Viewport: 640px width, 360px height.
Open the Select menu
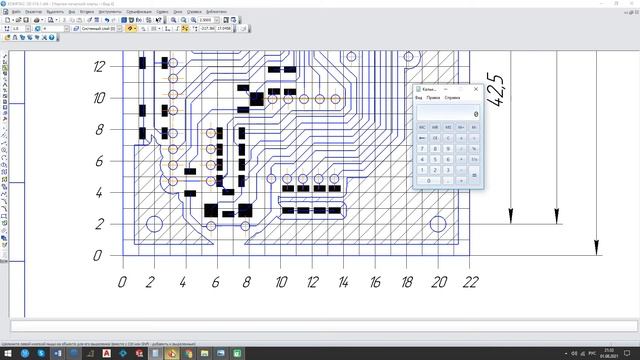click(x=55, y=11)
